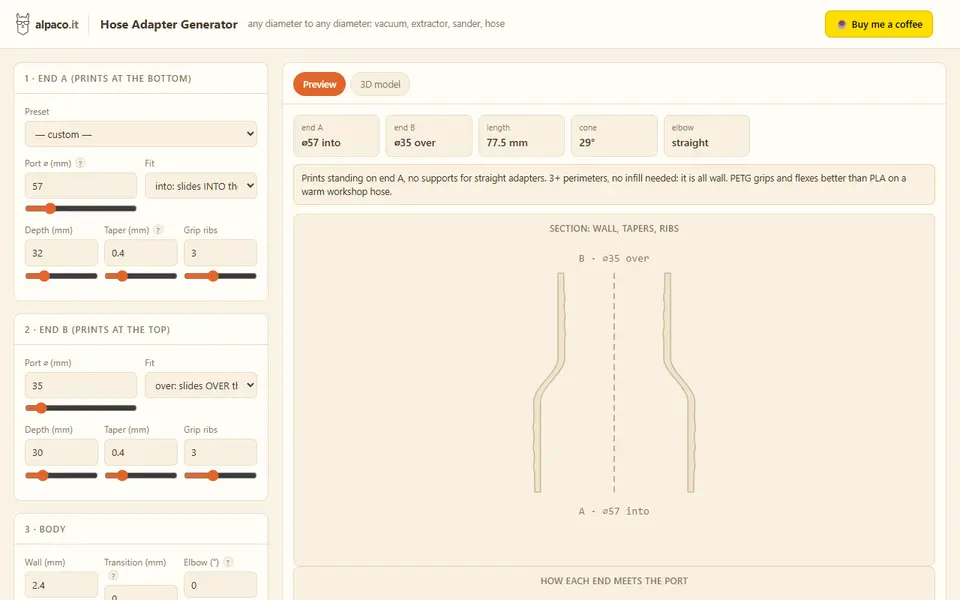
Task: Click the 'elbow straight' summary card
Action: [707, 136]
